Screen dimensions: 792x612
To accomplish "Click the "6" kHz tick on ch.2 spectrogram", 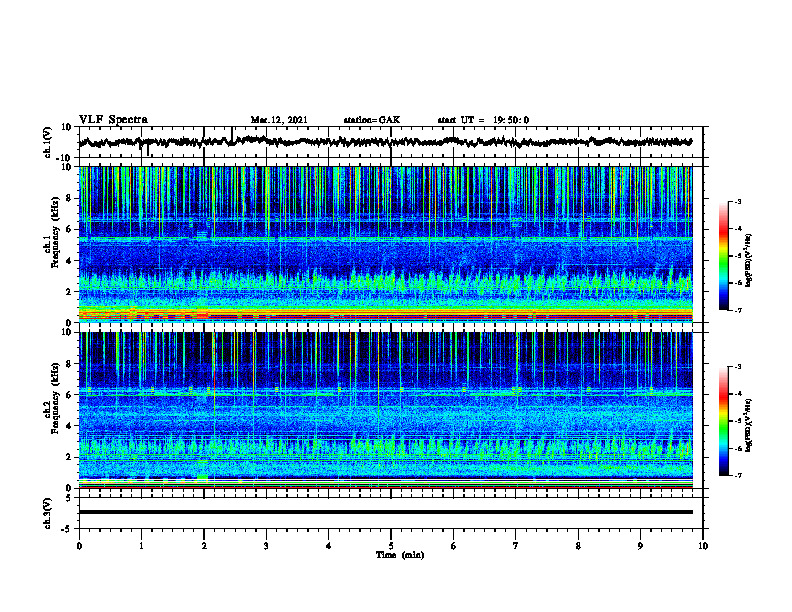I will pos(70,395).
